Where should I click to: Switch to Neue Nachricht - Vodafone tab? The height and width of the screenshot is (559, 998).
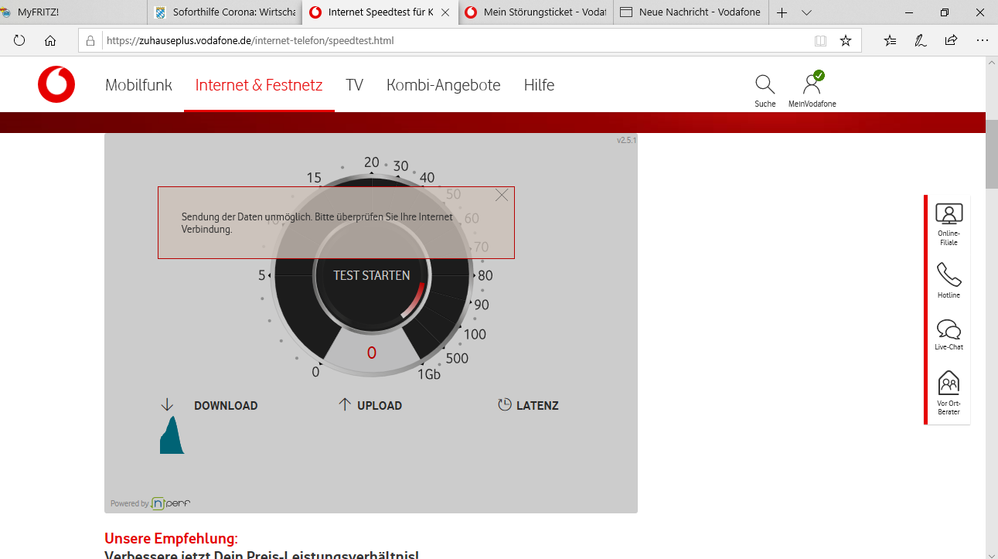pos(691,12)
